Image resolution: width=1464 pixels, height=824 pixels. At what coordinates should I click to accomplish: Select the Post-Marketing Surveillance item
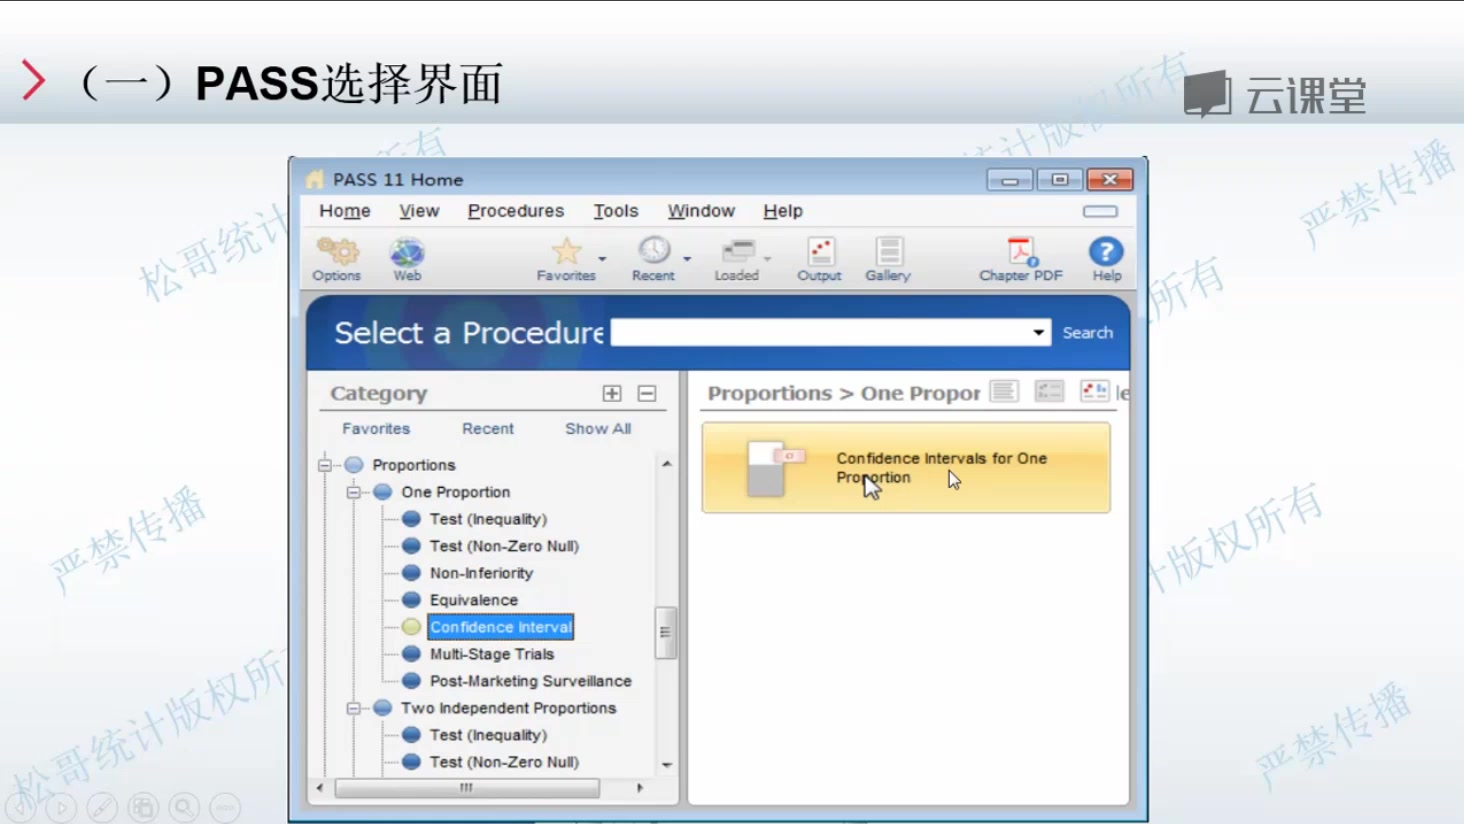pos(531,681)
